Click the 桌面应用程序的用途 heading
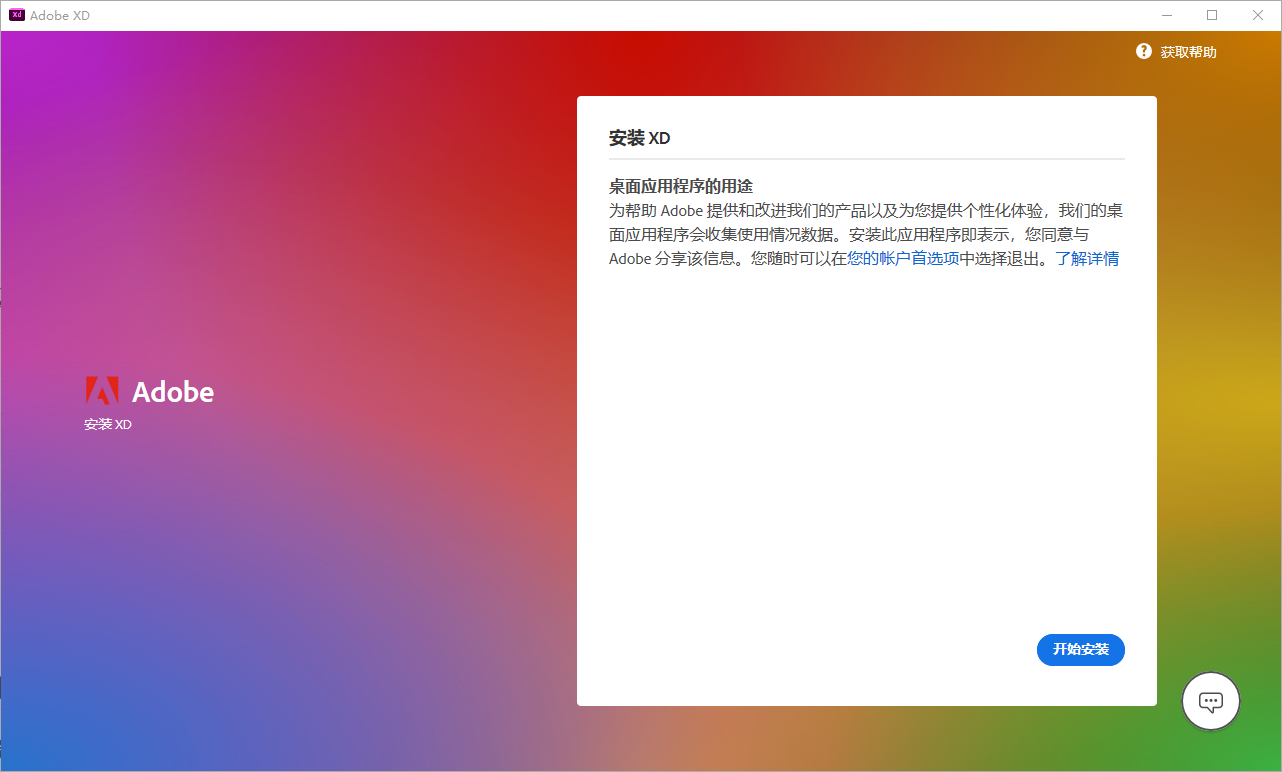 (x=680, y=186)
